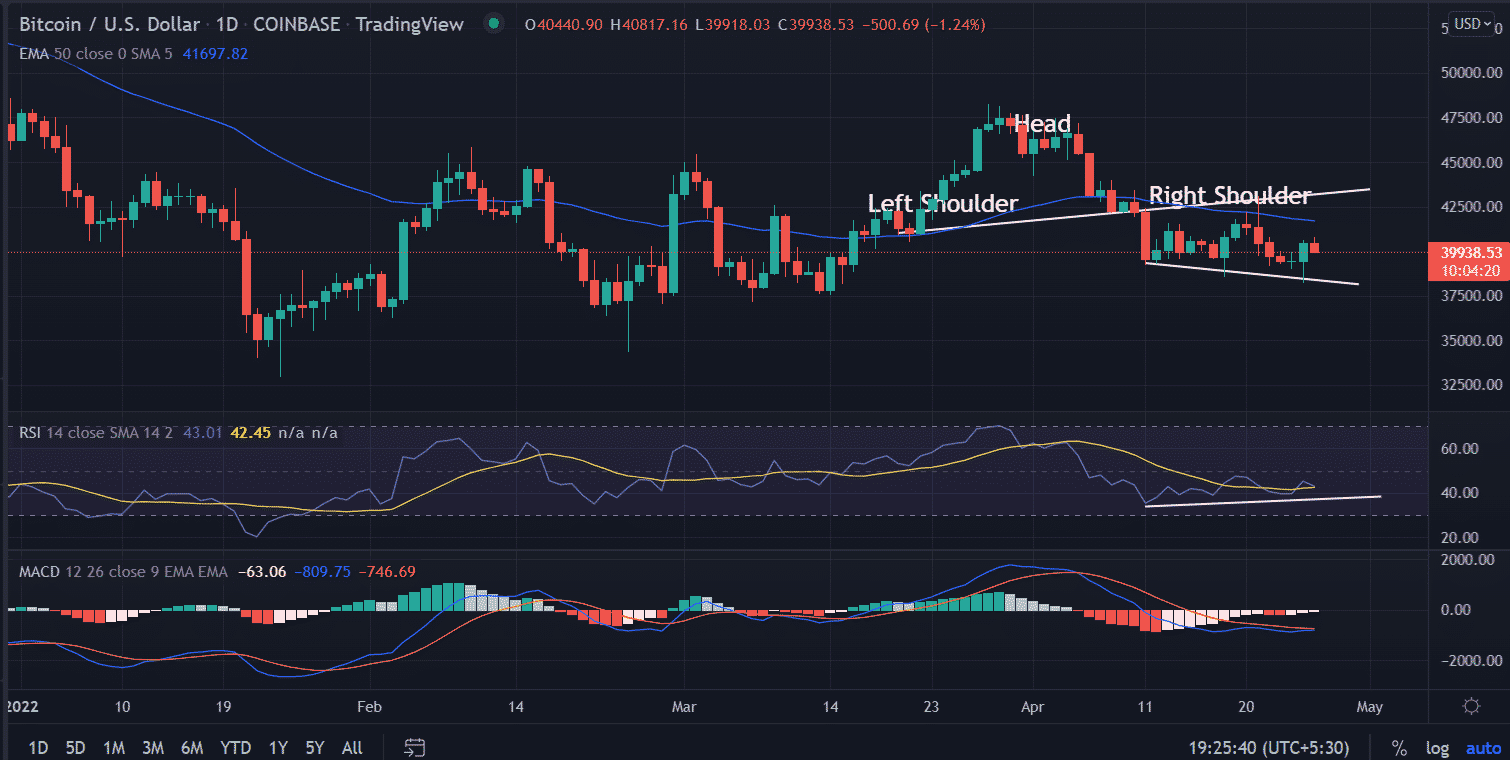Show All time range data
The height and width of the screenshot is (760, 1510).
[352, 747]
